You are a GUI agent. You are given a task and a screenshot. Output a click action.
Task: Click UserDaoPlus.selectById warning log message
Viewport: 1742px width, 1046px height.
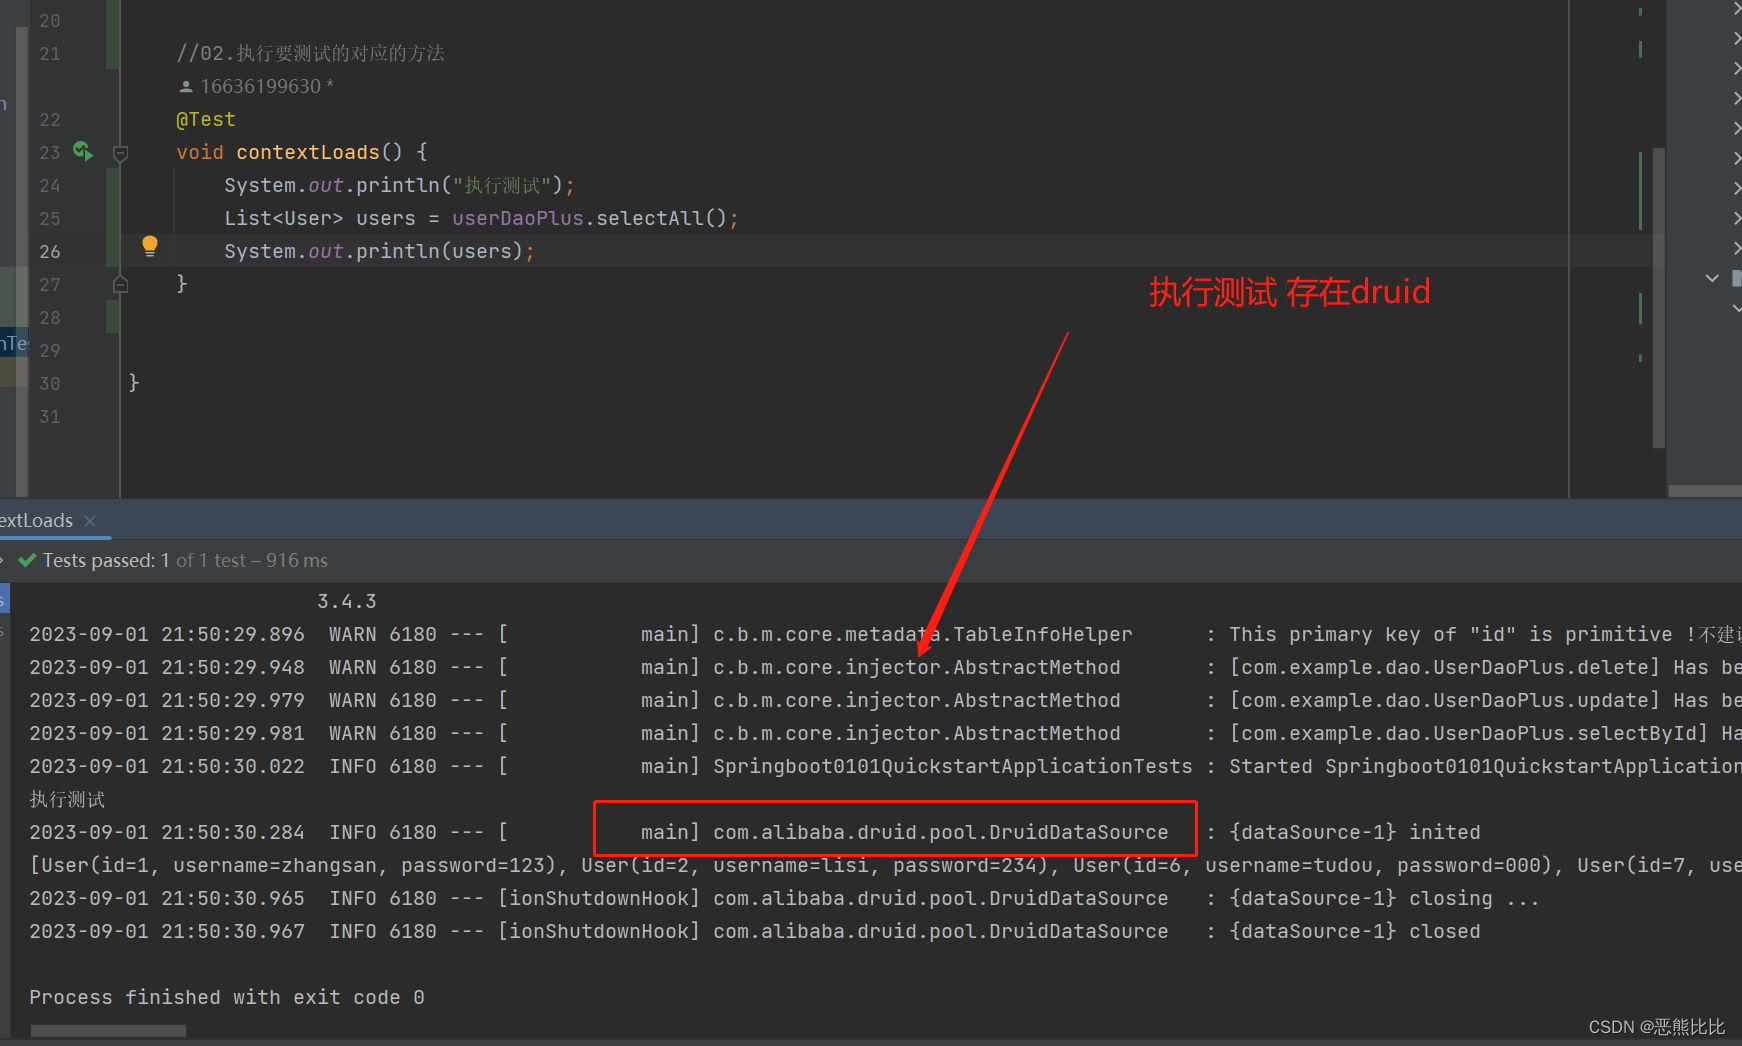1485,733
